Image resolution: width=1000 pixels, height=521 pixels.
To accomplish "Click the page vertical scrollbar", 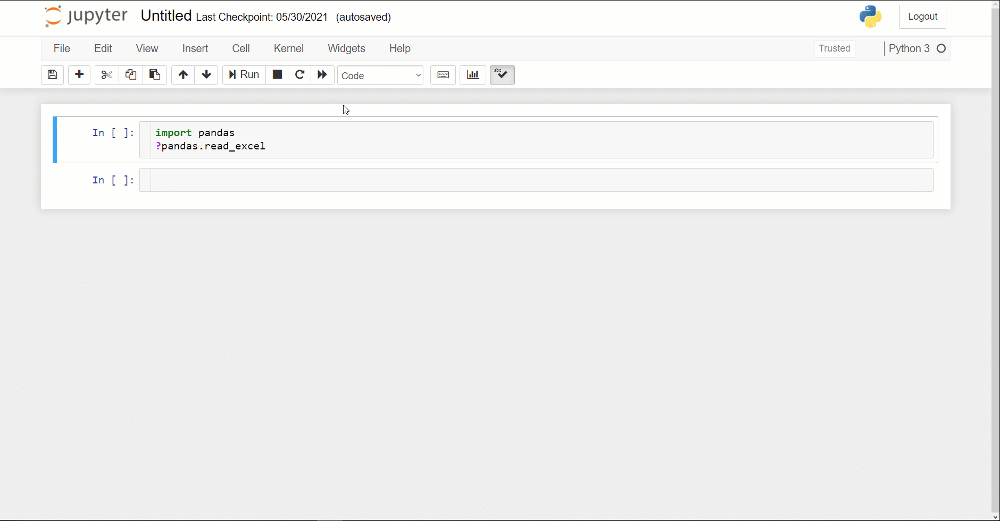I will pos(995,260).
